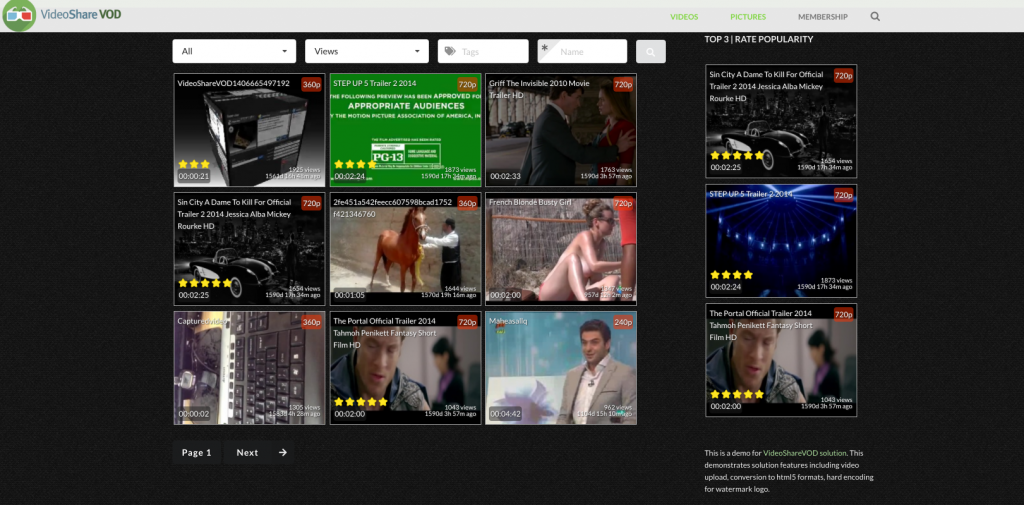Click the 360p badge on Captured video

[x=312, y=322]
